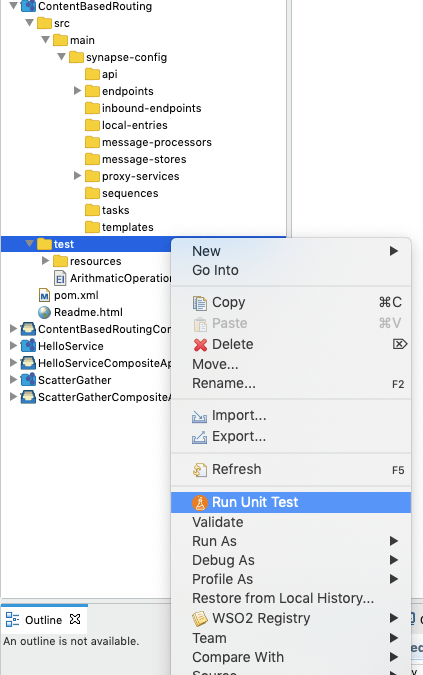The height and width of the screenshot is (675, 423).
Task: Click the Refresh icon in context menu
Action: pos(200,470)
